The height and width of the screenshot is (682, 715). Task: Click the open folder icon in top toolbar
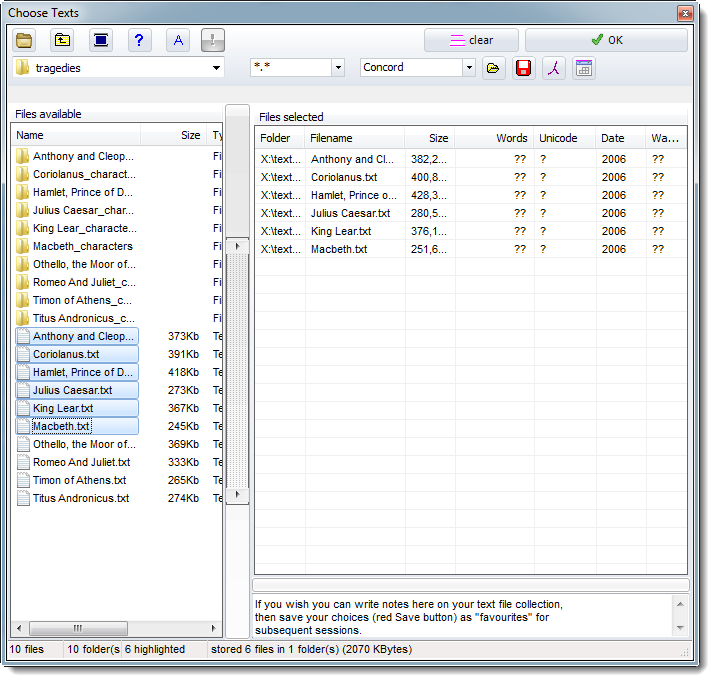pos(25,40)
